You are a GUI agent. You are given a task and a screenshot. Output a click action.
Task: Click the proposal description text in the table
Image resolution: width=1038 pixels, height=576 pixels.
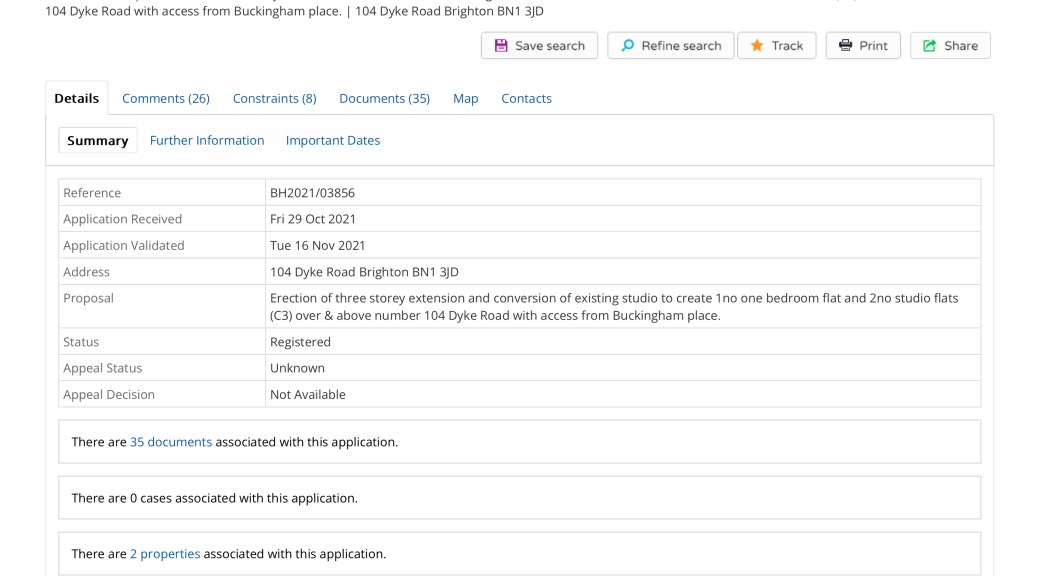[x=613, y=306]
